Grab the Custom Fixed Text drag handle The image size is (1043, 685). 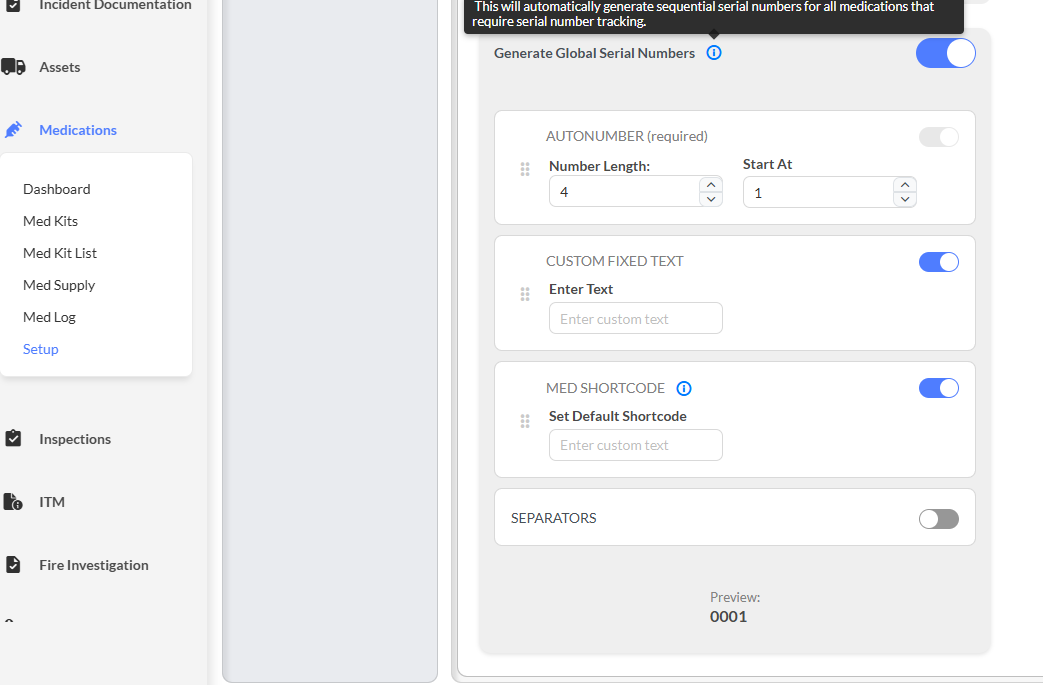[x=525, y=294]
